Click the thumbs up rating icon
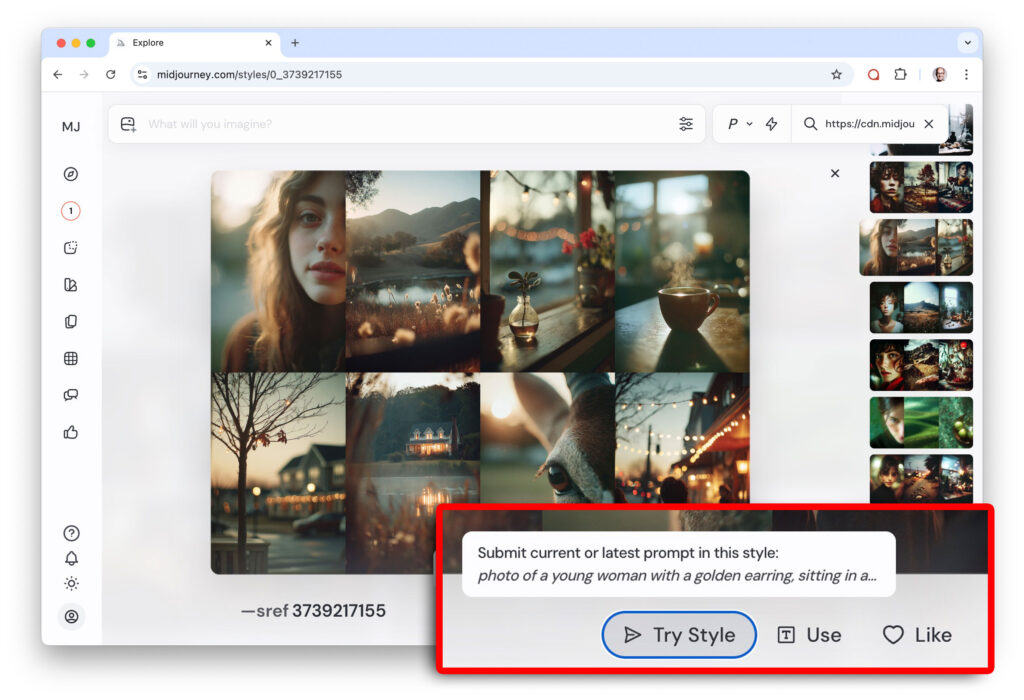 click(x=71, y=432)
